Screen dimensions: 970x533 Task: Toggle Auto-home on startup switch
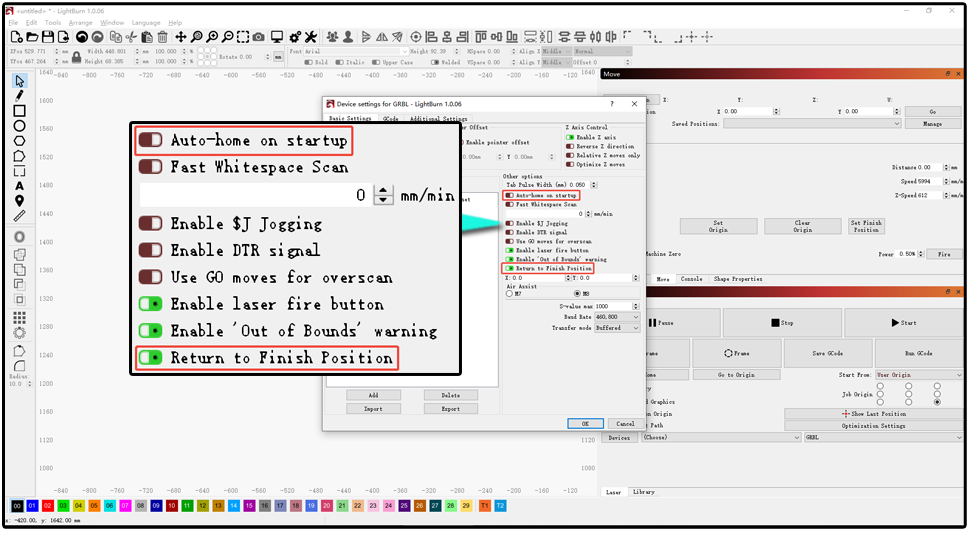(510, 195)
